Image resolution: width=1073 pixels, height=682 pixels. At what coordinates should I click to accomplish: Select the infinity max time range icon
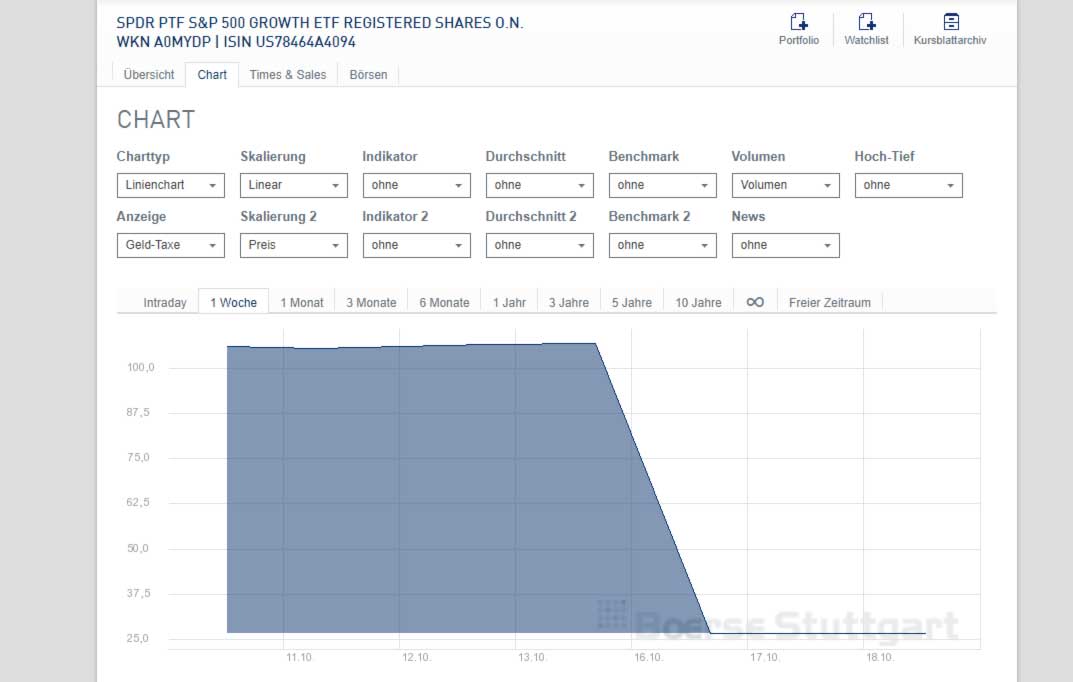click(755, 302)
